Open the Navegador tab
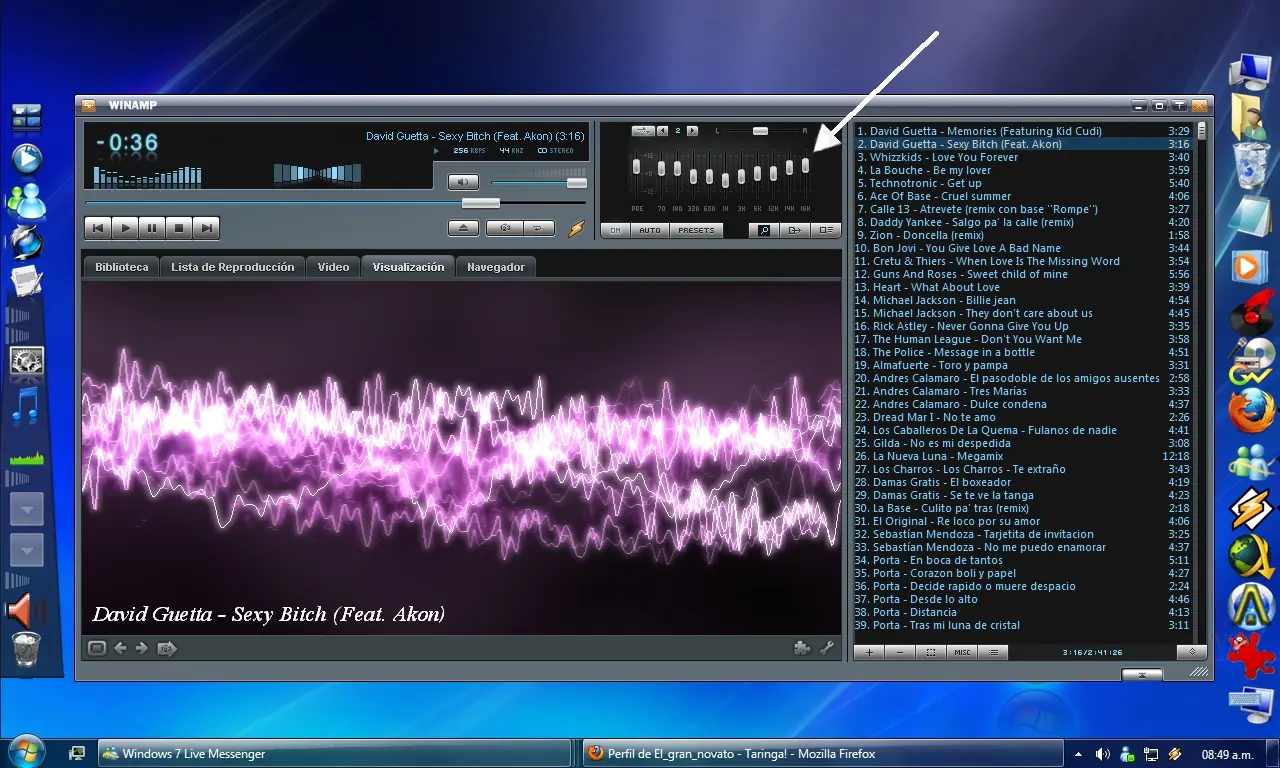Image resolution: width=1280 pixels, height=768 pixels. (x=496, y=267)
